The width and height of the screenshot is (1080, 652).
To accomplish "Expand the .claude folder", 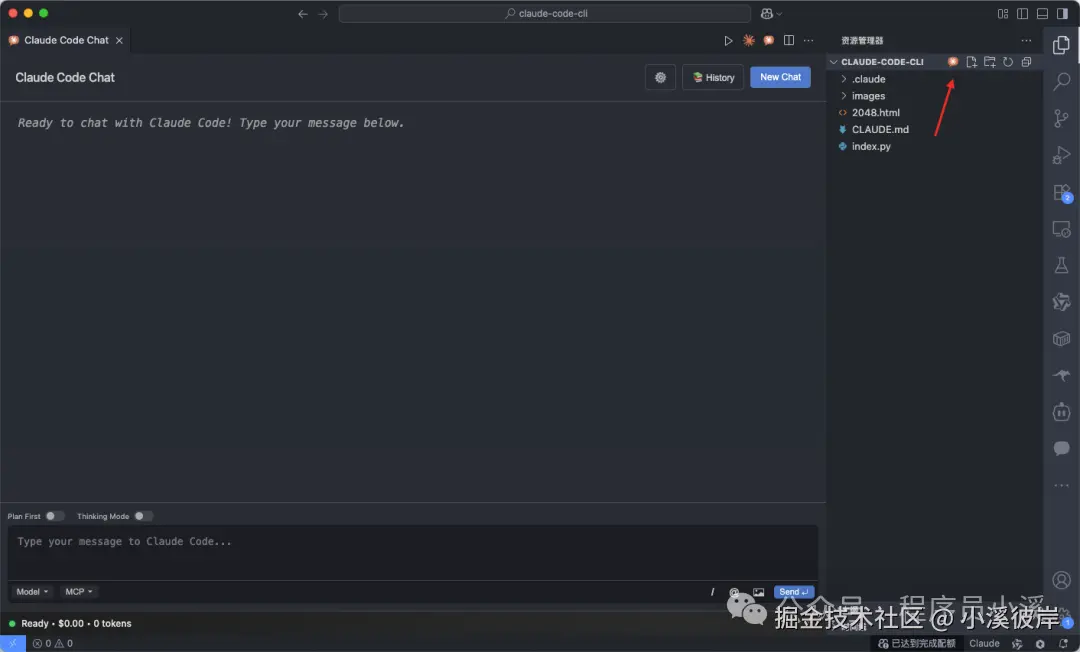I will pos(869,79).
